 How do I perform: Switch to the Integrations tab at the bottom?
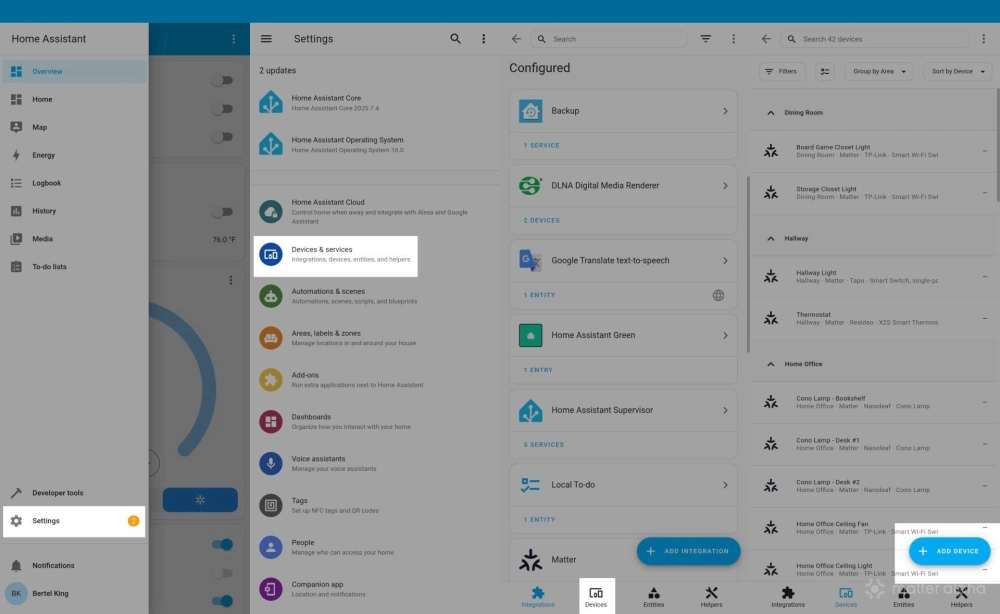click(539, 596)
